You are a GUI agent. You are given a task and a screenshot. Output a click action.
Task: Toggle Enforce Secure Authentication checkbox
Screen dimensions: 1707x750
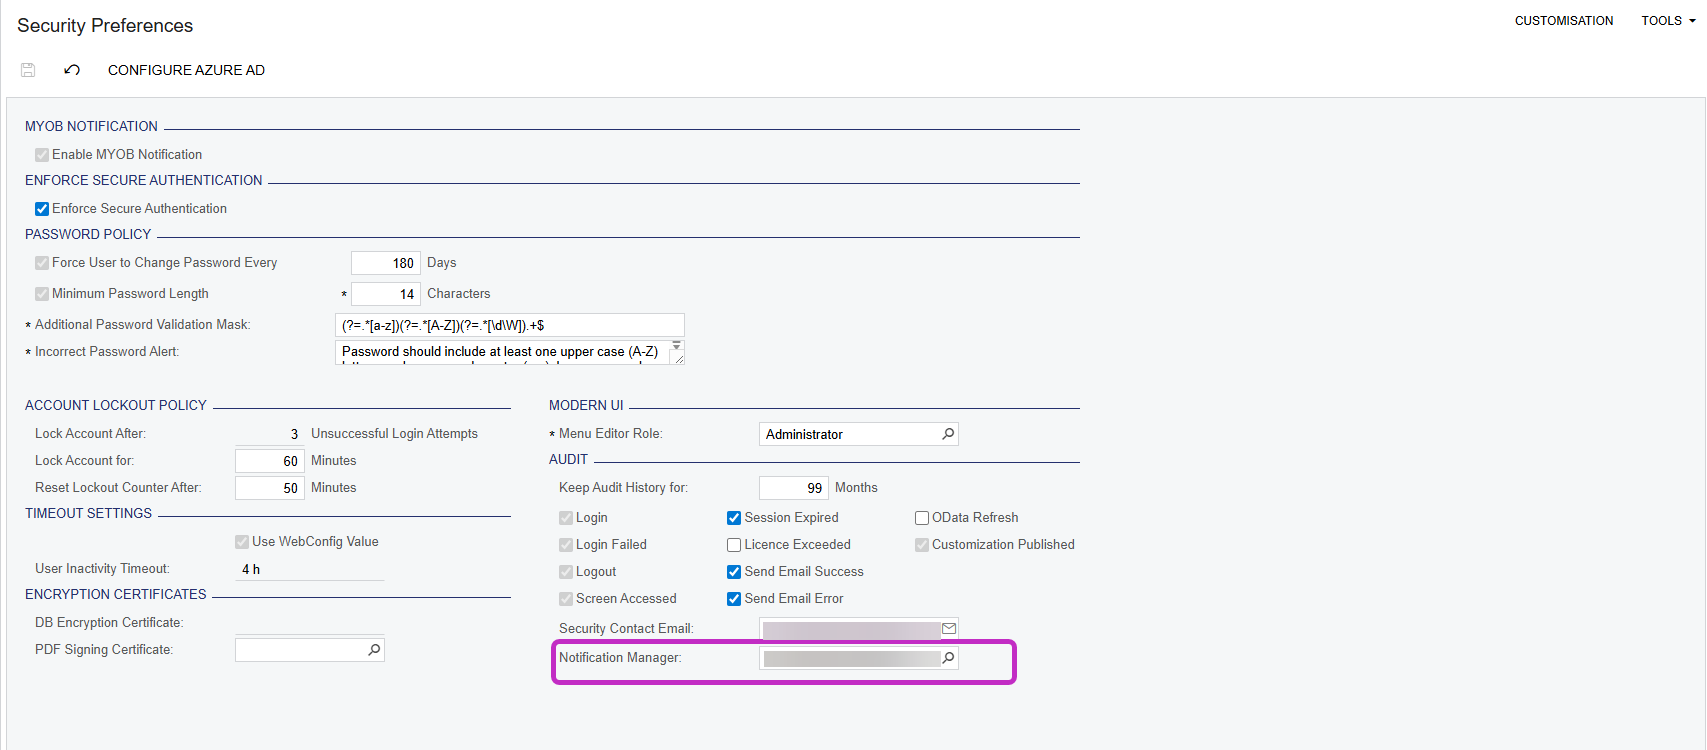coord(42,209)
